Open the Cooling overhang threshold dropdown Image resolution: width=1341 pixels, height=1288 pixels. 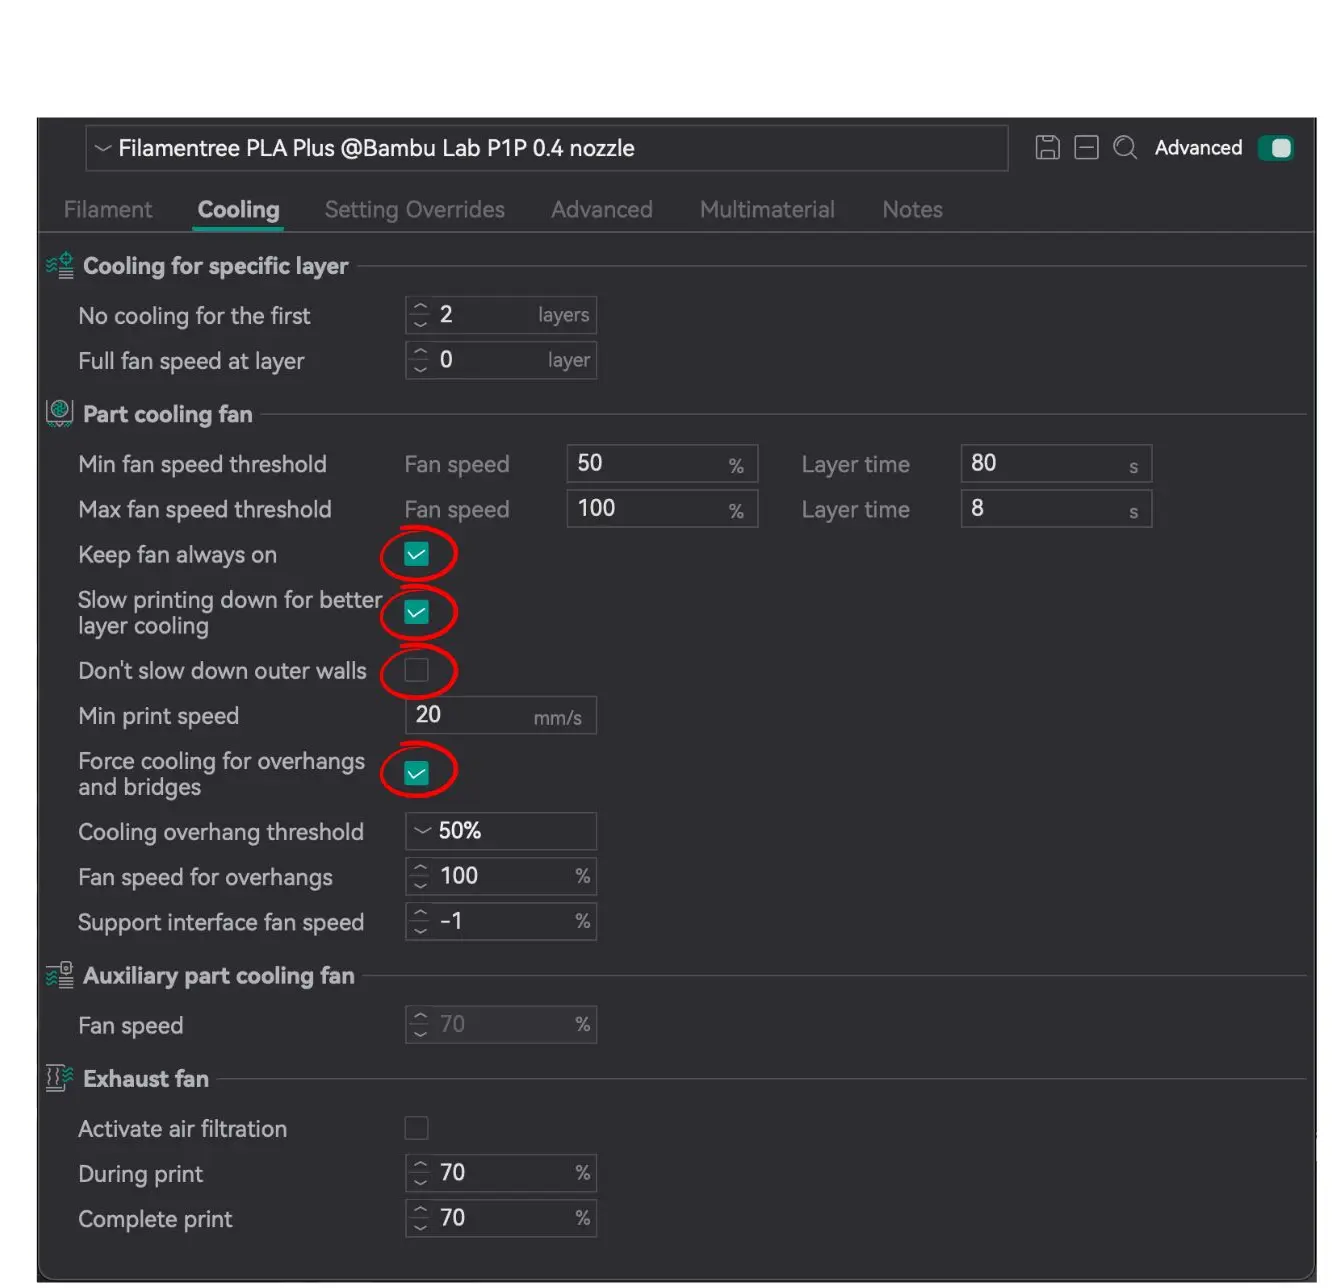pos(500,831)
